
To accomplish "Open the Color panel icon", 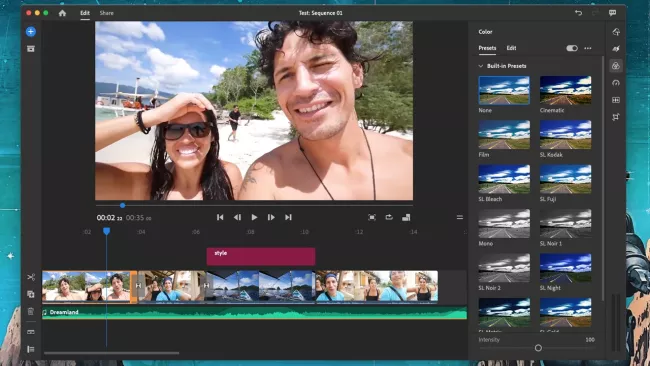I will click(616, 65).
